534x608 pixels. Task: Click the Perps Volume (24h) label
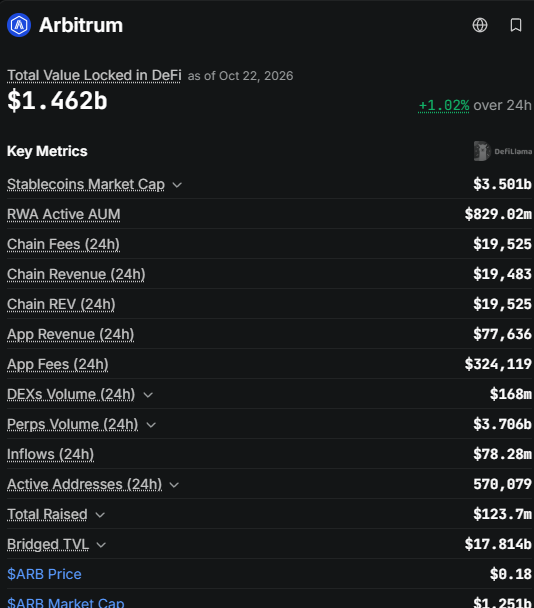tap(73, 424)
